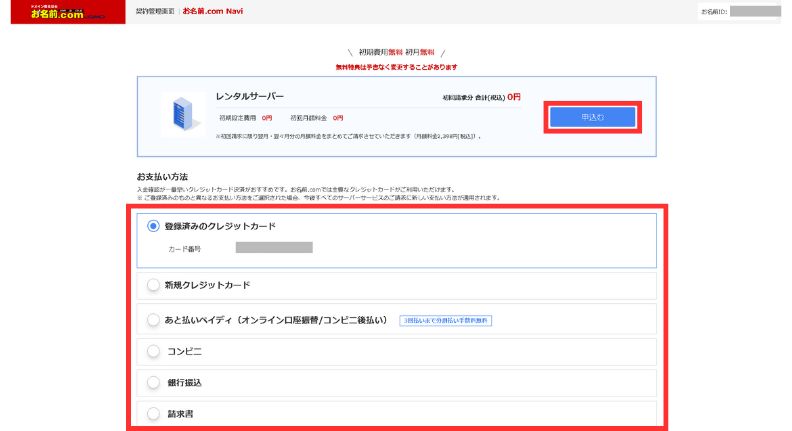The height and width of the screenshot is (431, 792).
Task: Select 登録済みのクレジットカード radio button
Action: pyautogui.click(x=153, y=226)
